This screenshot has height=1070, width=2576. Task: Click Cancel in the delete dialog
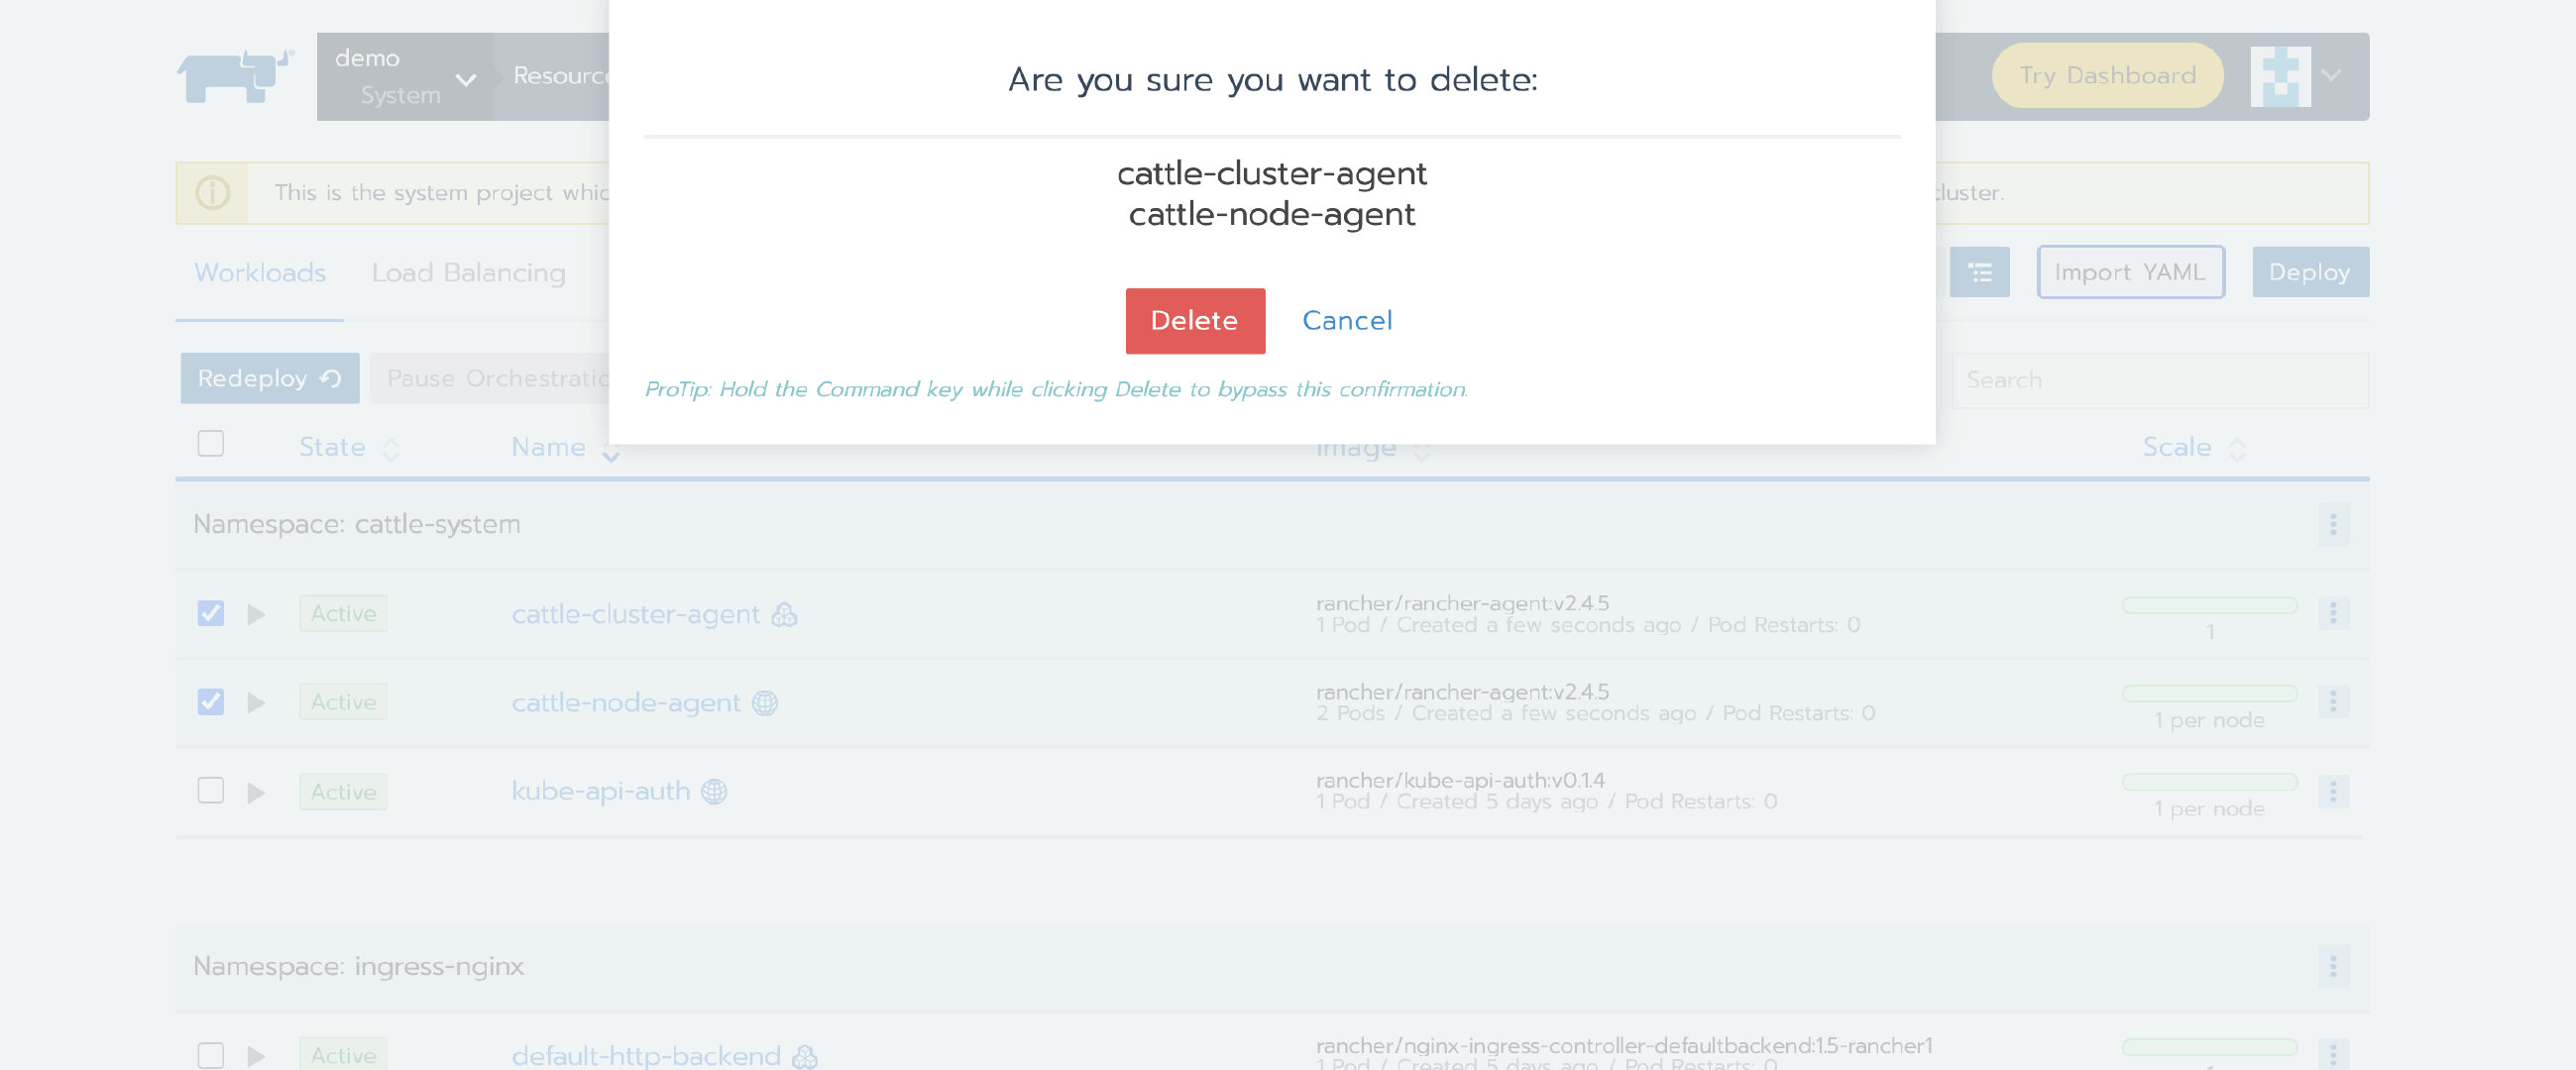(1346, 321)
